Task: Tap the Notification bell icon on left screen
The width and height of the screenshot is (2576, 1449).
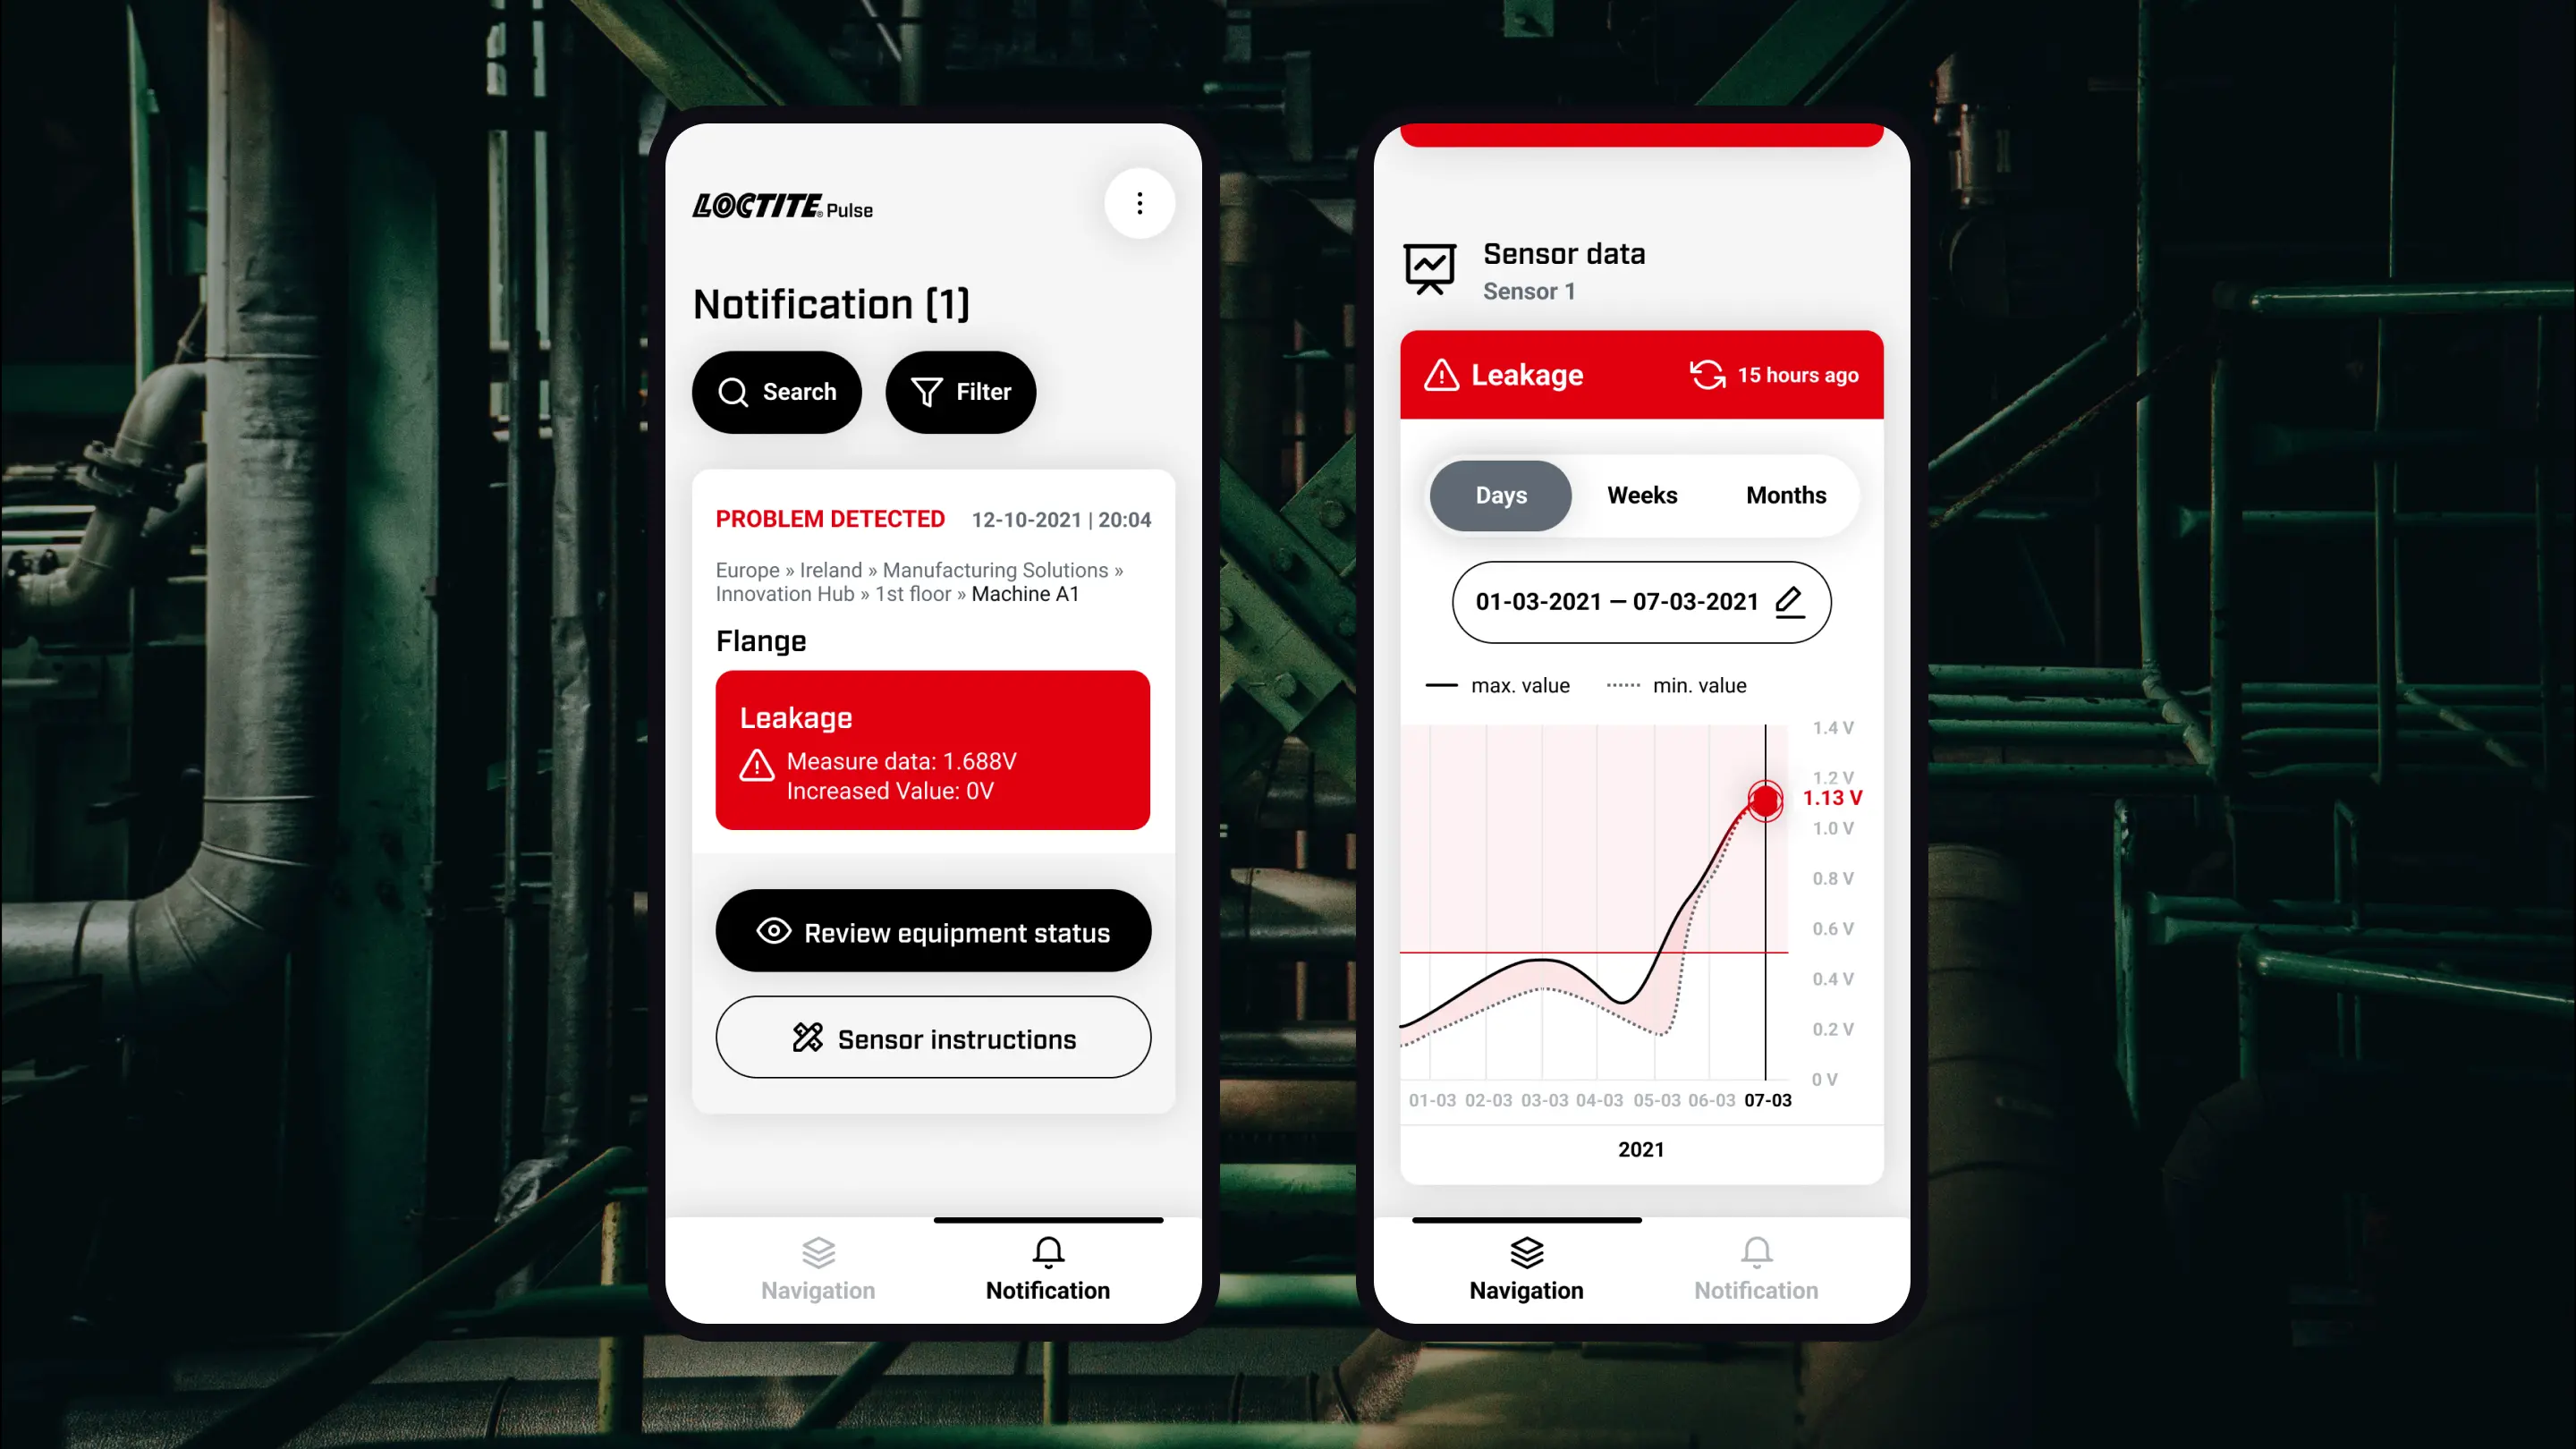Action: point(1047,1250)
